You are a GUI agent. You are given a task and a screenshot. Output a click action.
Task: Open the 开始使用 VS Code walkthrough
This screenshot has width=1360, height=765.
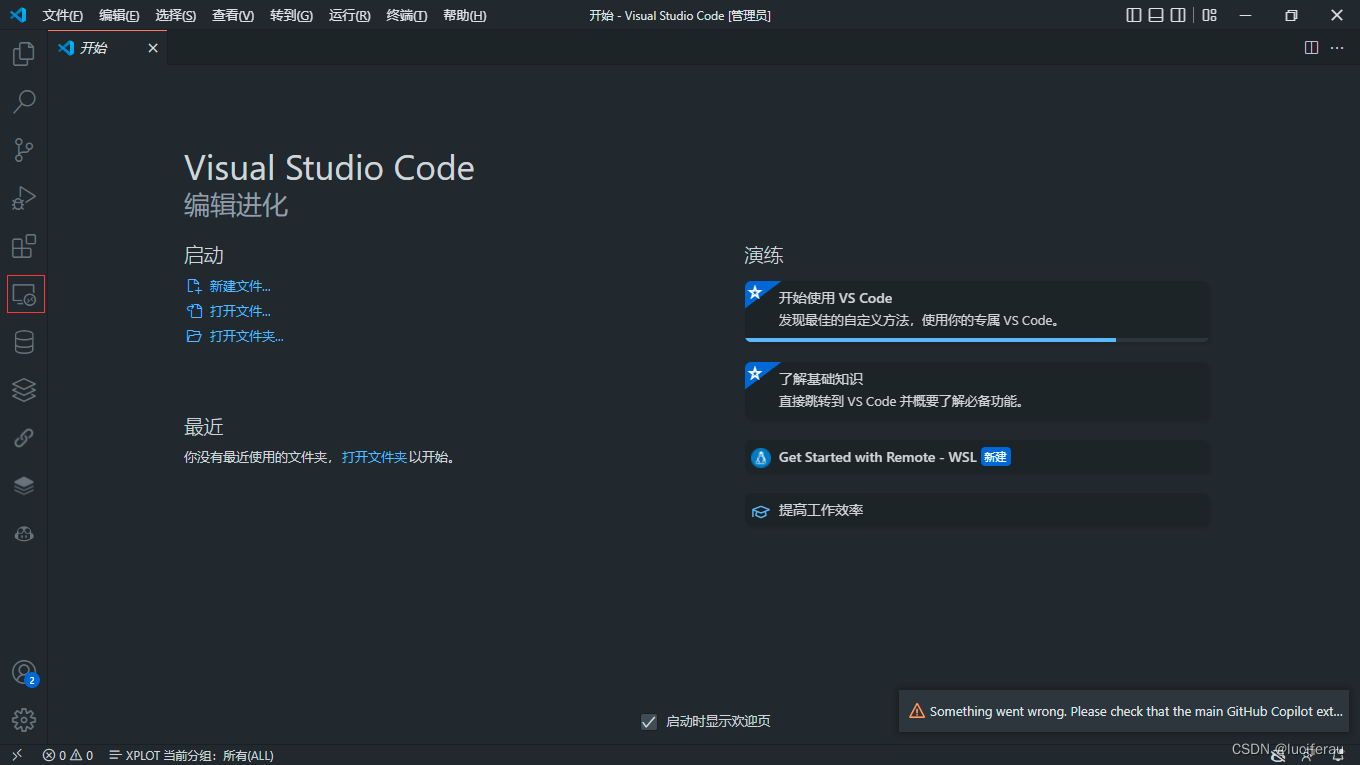977,311
